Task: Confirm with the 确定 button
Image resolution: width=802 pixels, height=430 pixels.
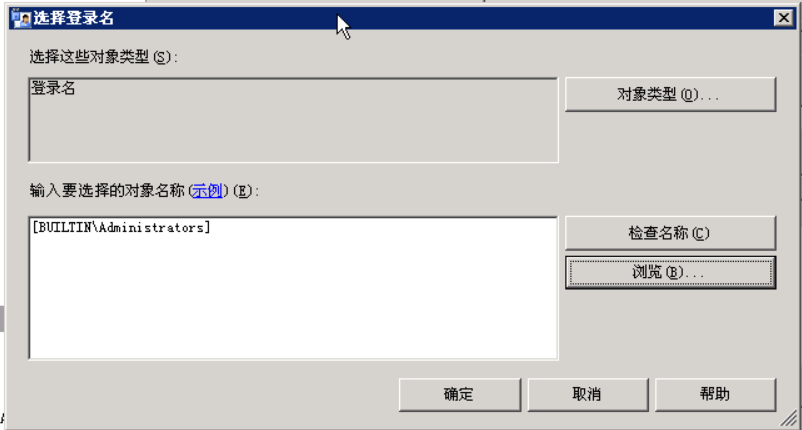Action: [460, 394]
